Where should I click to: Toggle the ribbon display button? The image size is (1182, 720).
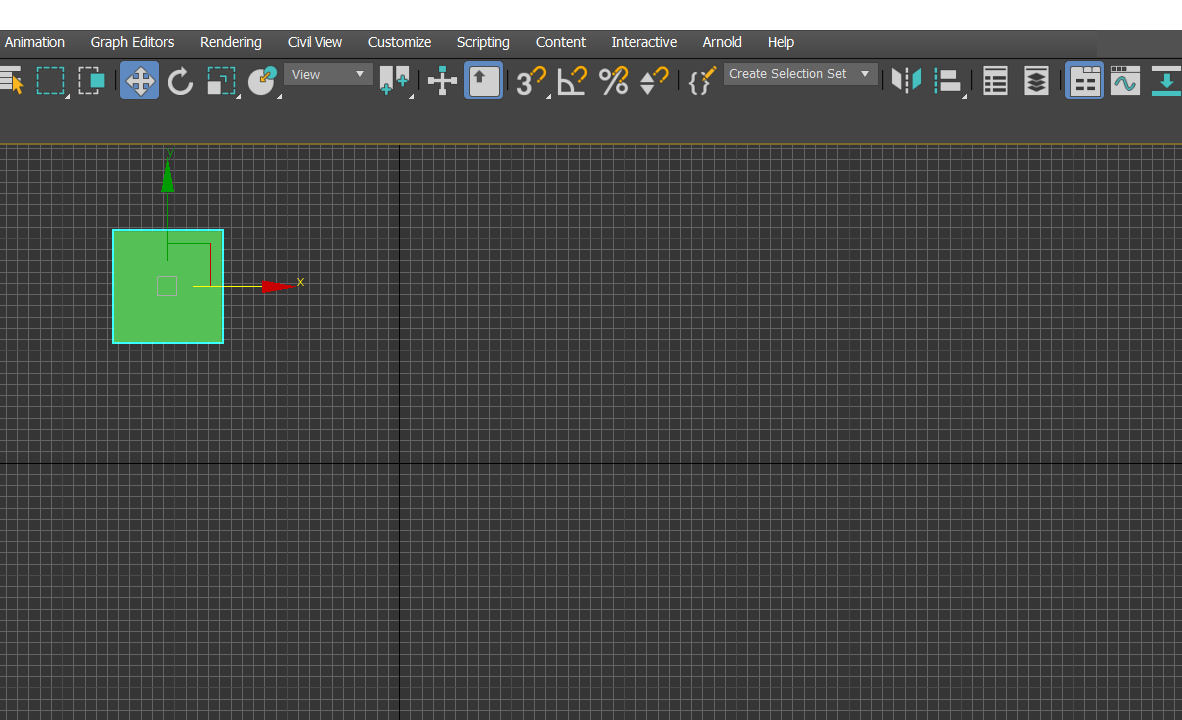(1085, 81)
